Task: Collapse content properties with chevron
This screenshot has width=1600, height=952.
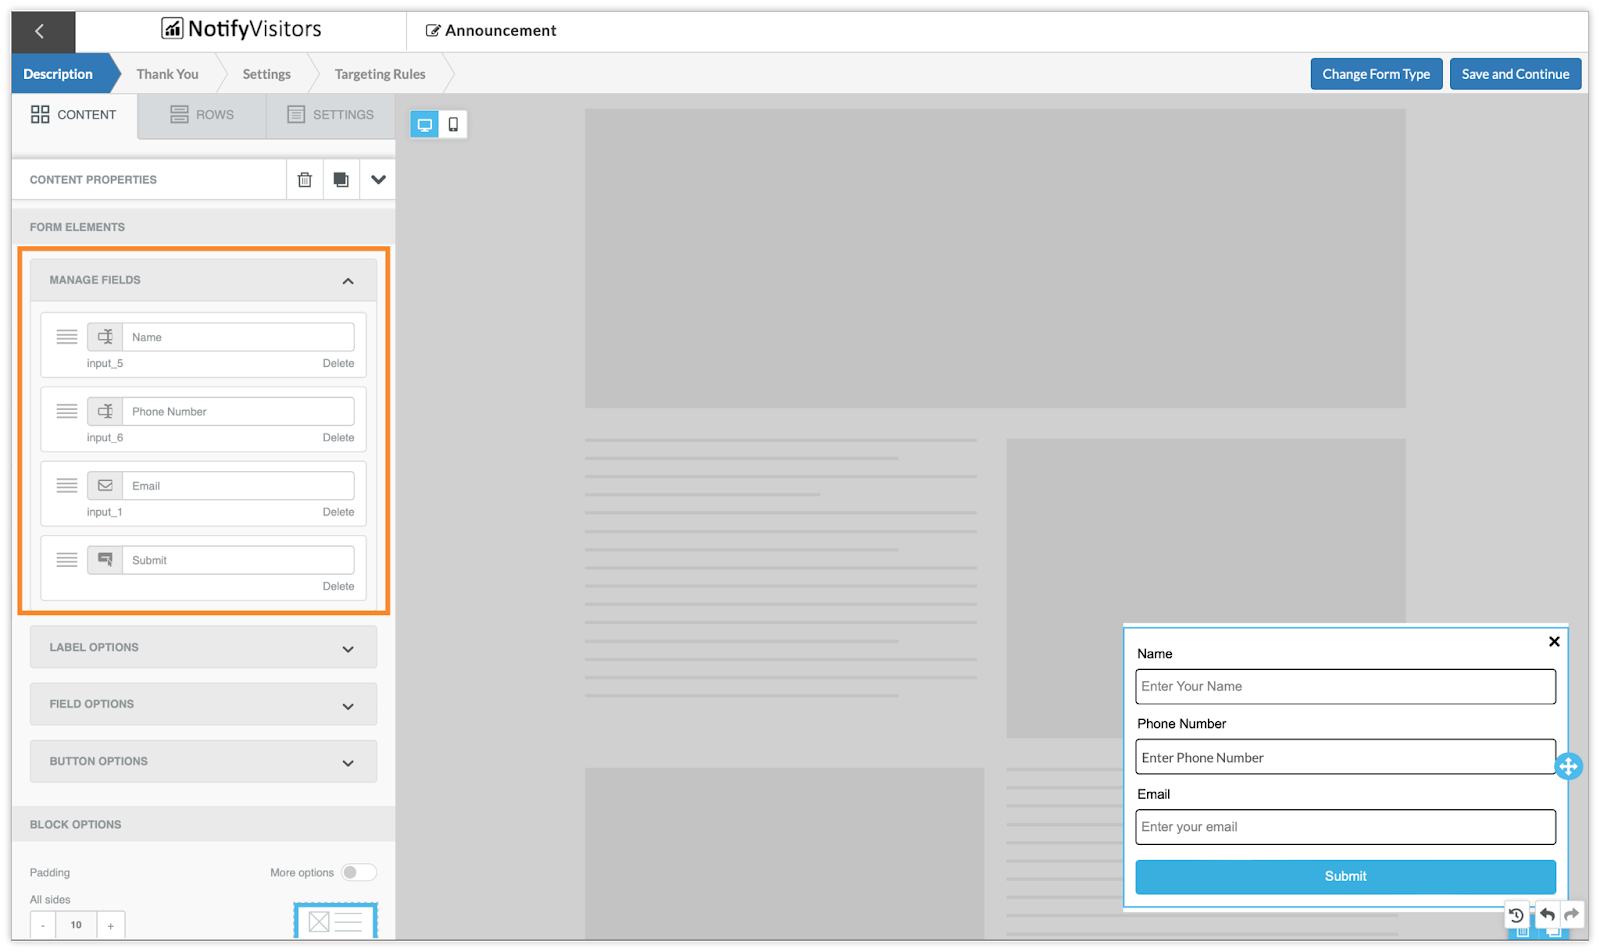Action: click(x=378, y=180)
